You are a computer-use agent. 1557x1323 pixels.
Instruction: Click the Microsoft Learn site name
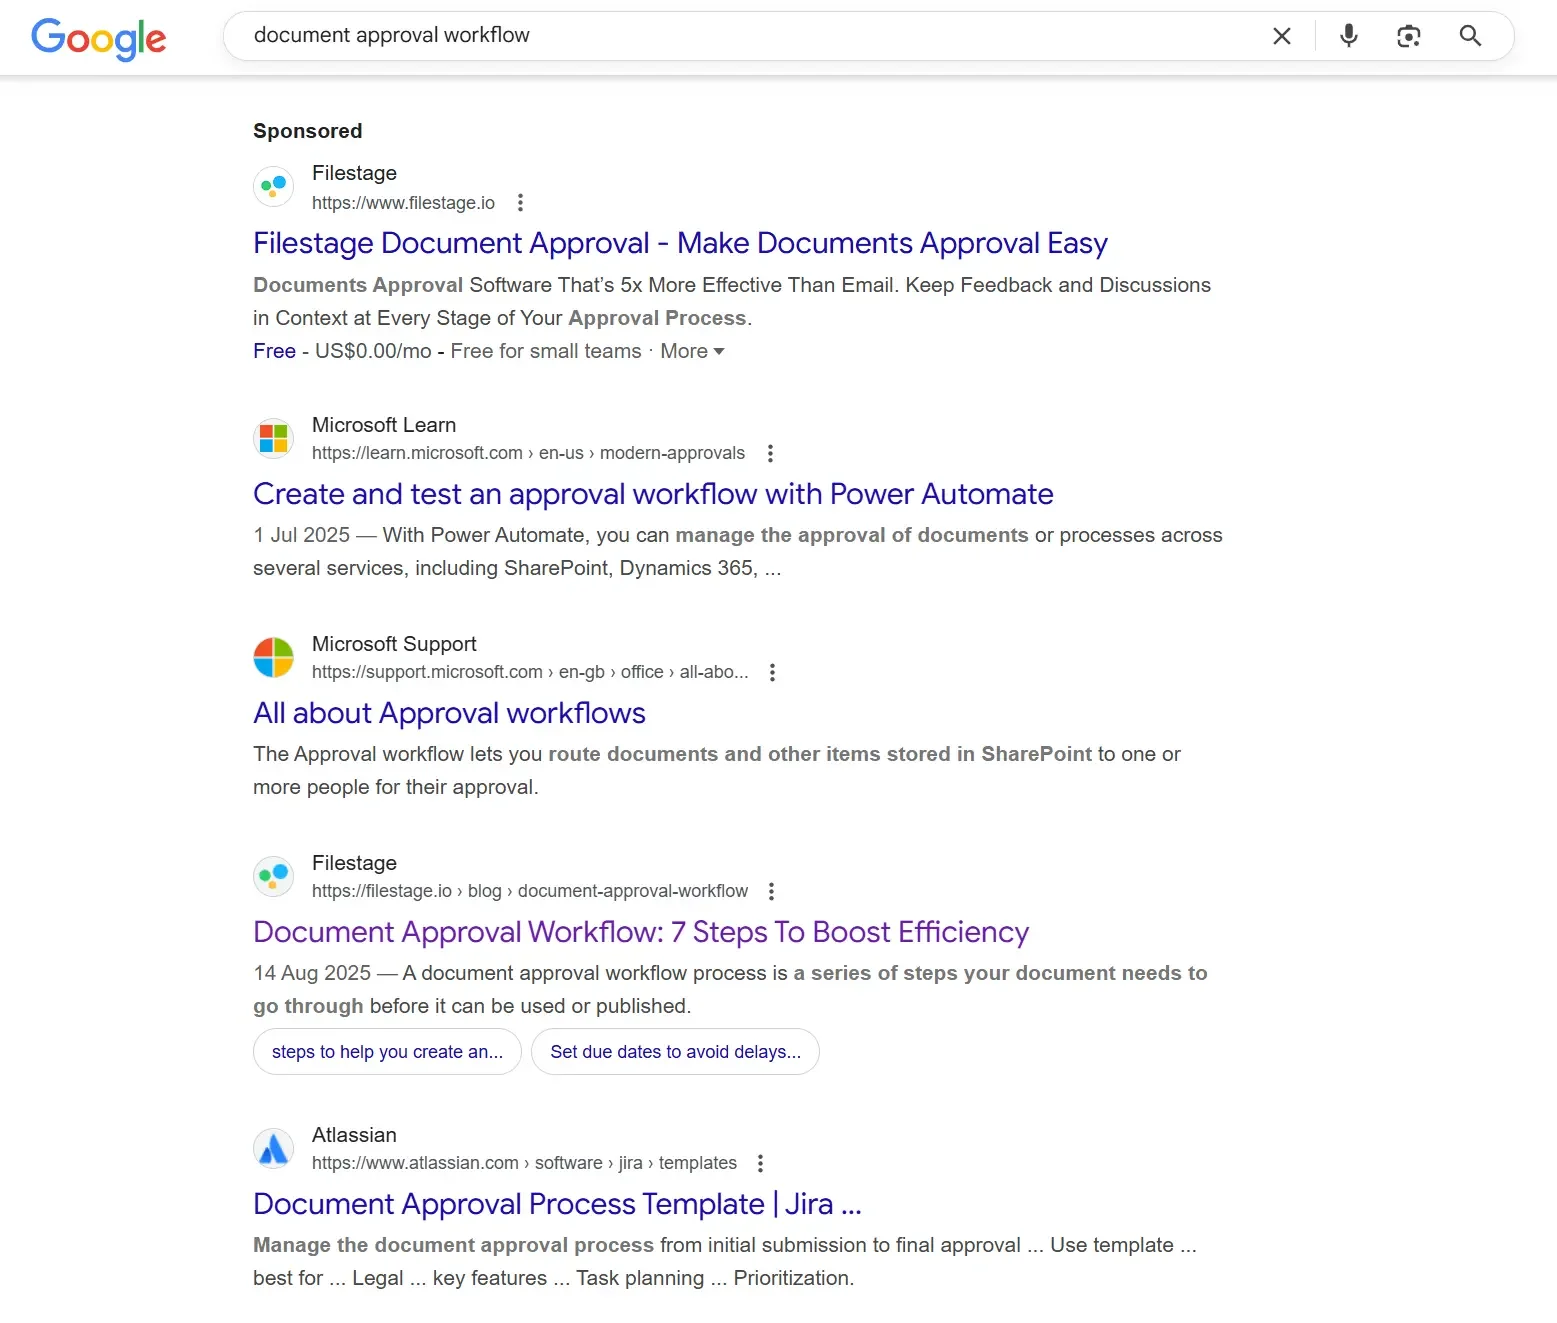tap(384, 425)
